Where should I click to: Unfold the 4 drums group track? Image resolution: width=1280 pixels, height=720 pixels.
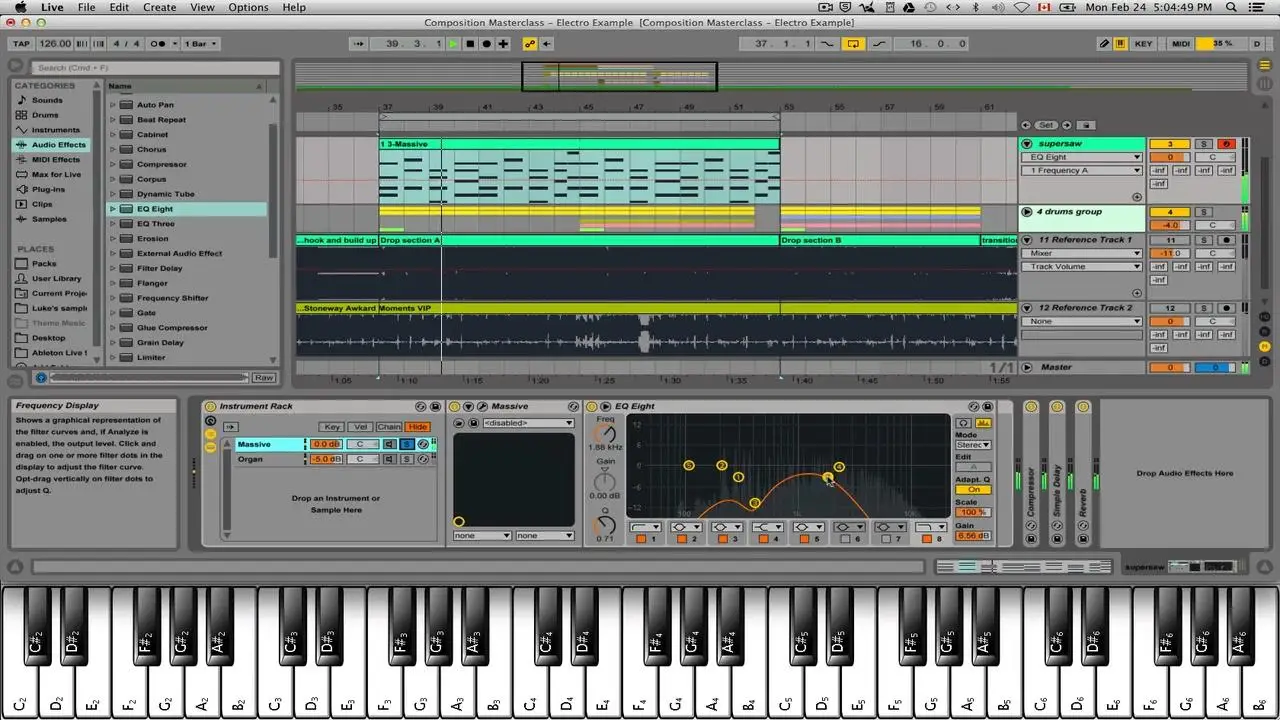point(1027,212)
